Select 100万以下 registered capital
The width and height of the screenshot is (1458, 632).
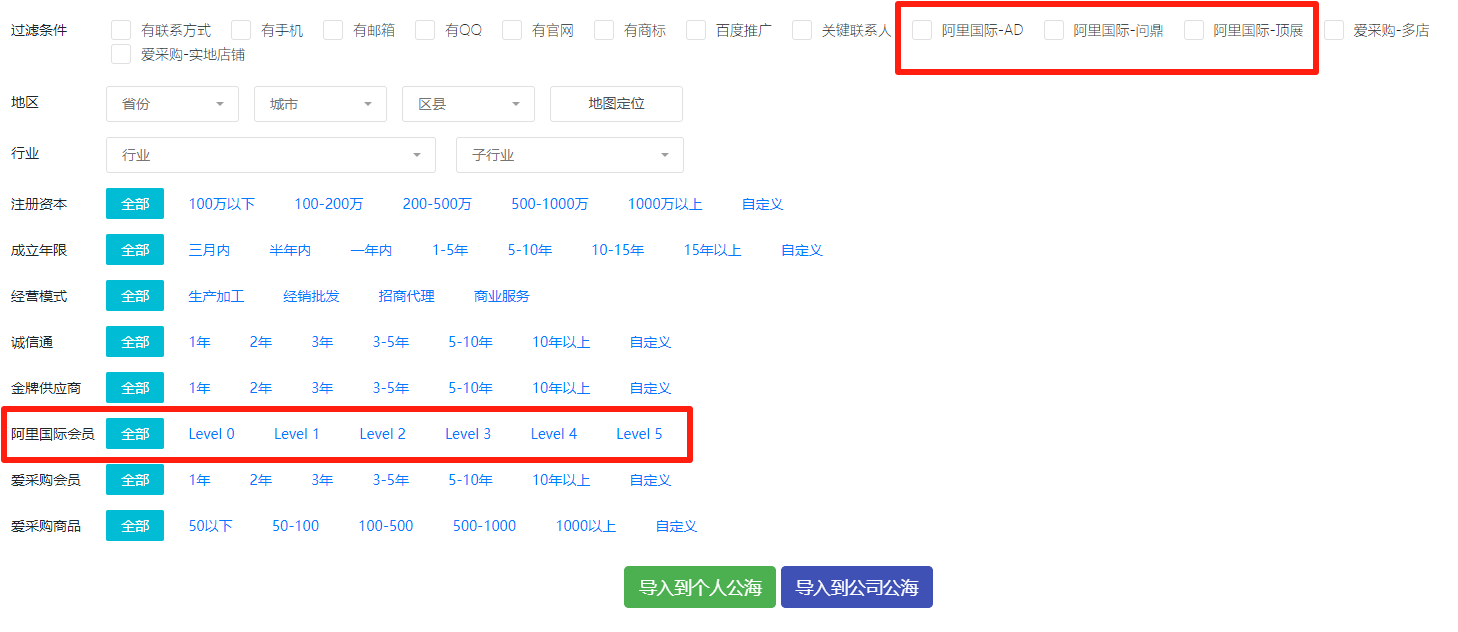click(x=222, y=204)
